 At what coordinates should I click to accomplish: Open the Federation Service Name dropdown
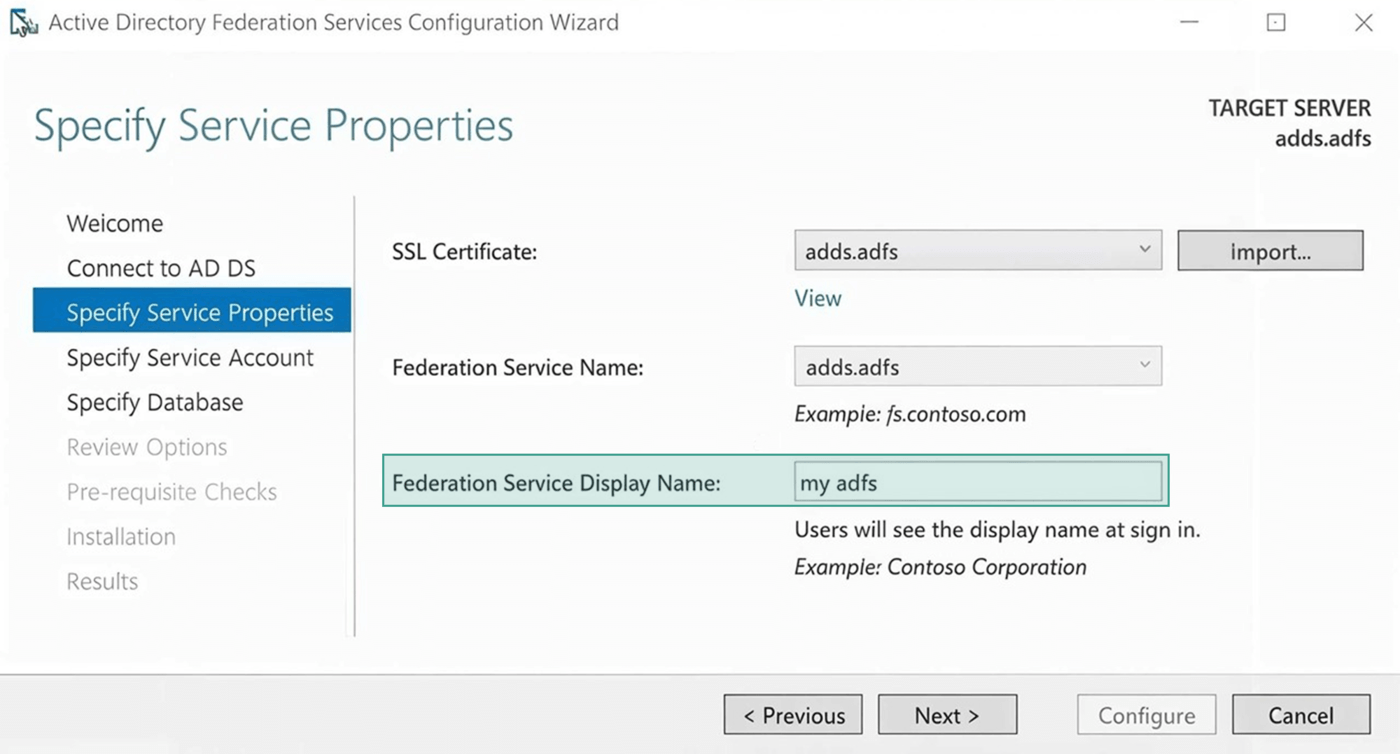[1145, 367]
